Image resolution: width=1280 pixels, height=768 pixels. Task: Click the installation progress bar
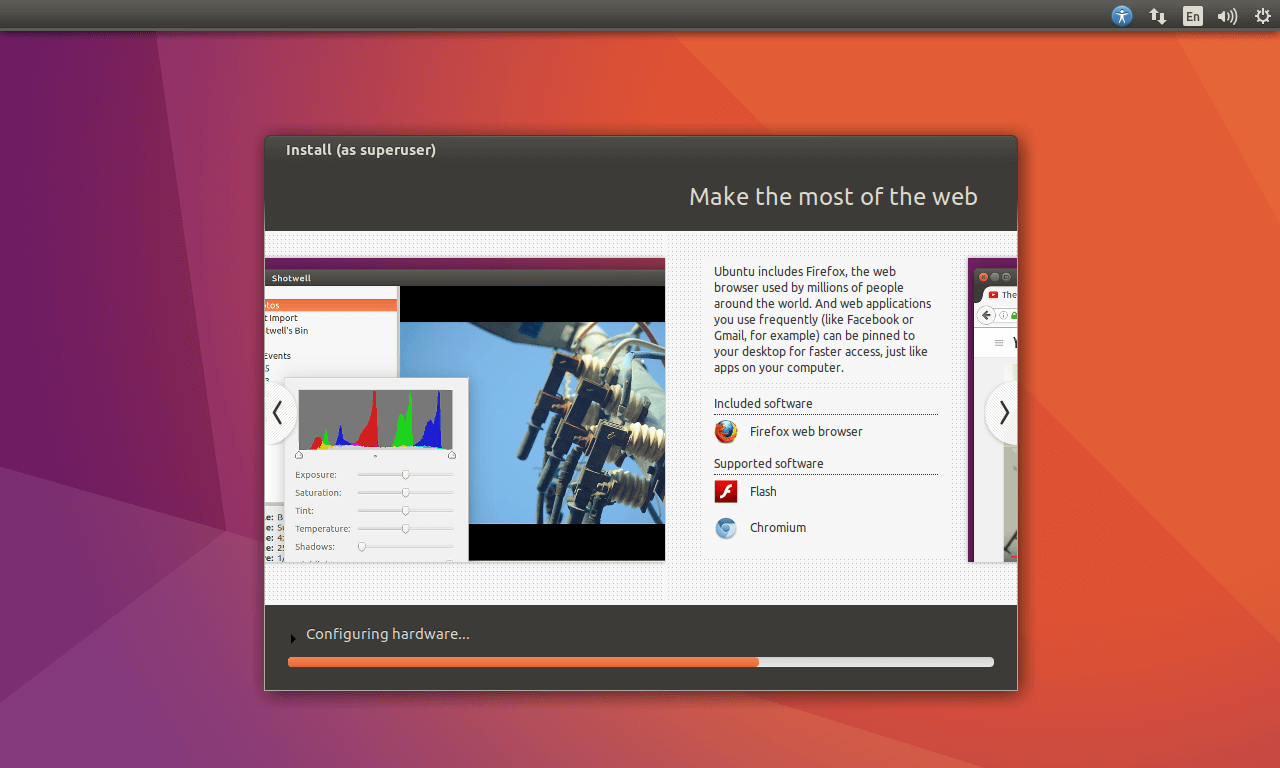click(x=640, y=661)
